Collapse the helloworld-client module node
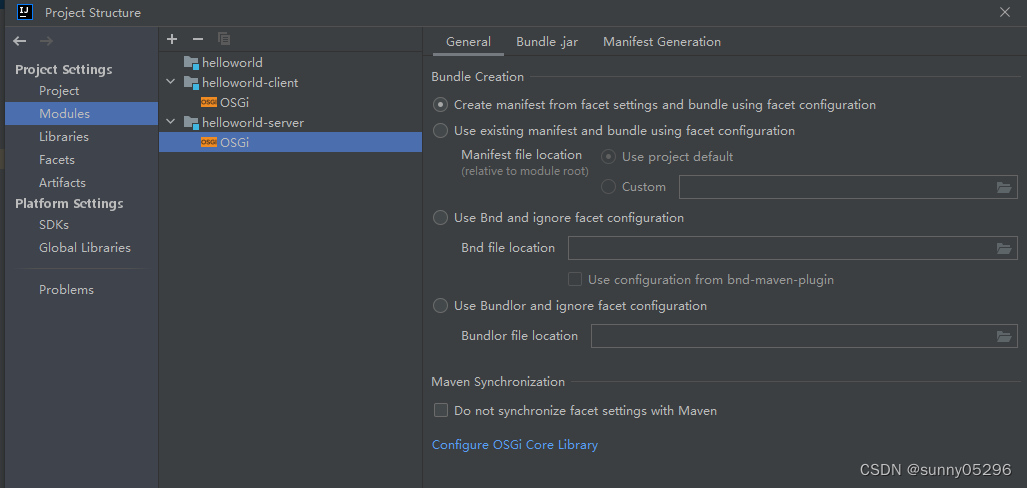 pos(171,82)
